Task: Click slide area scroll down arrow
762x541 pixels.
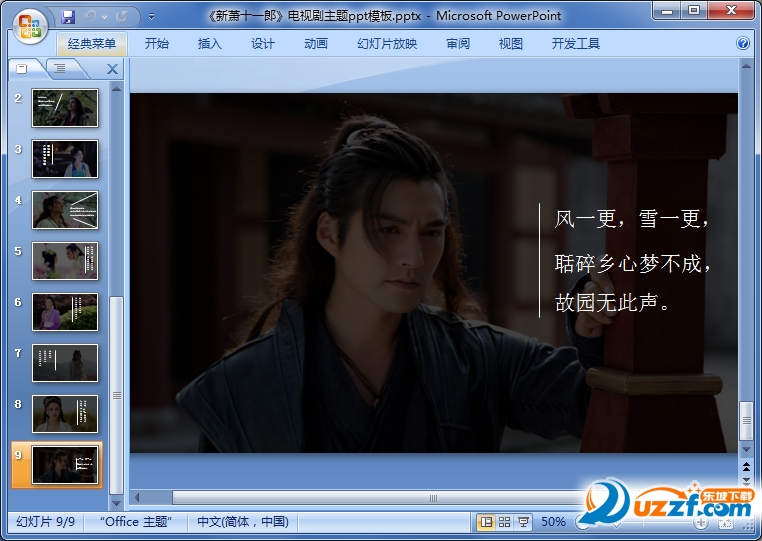Action: pyautogui.click(x=746, y=450)
